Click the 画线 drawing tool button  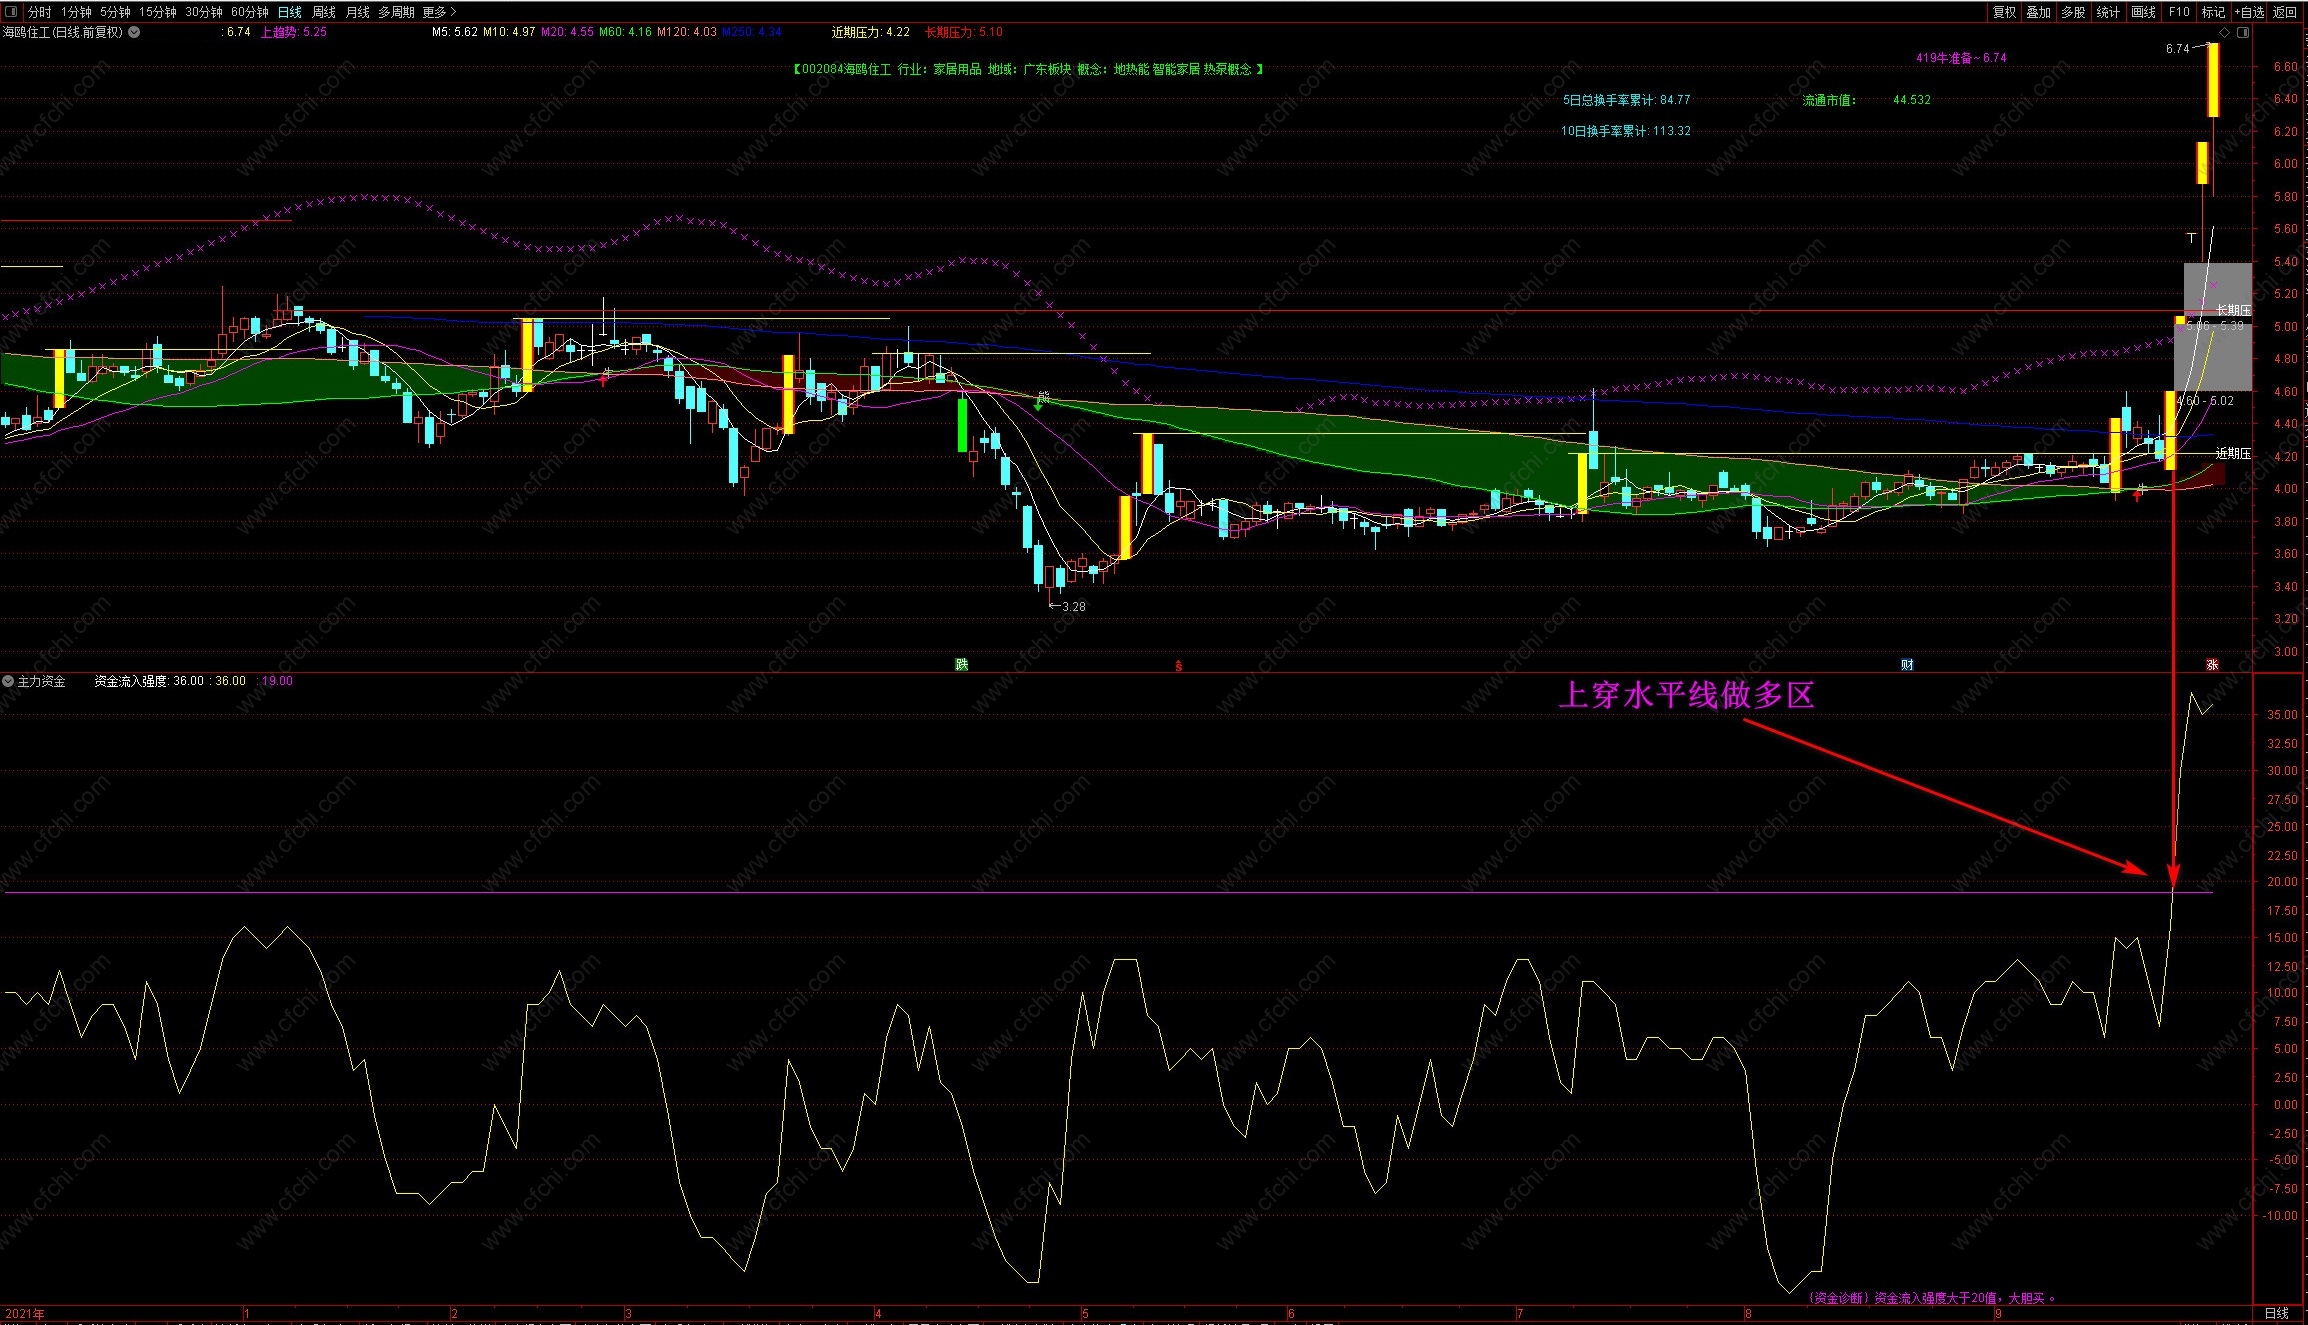[x=2143, y=12]
